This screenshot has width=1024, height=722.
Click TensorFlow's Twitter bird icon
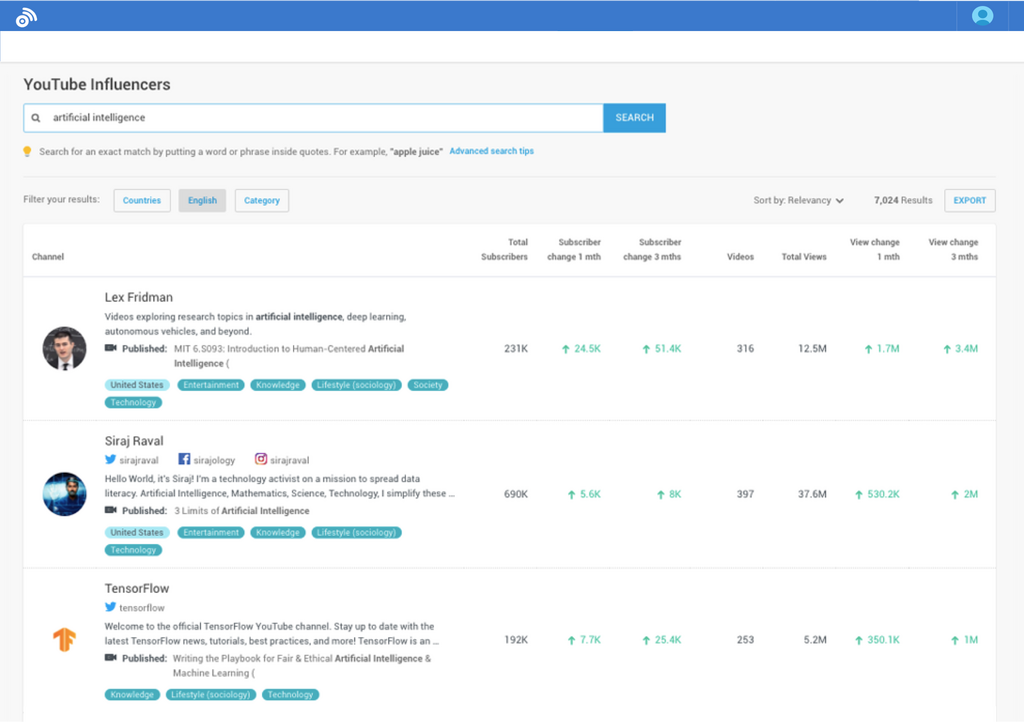[111, 607]
